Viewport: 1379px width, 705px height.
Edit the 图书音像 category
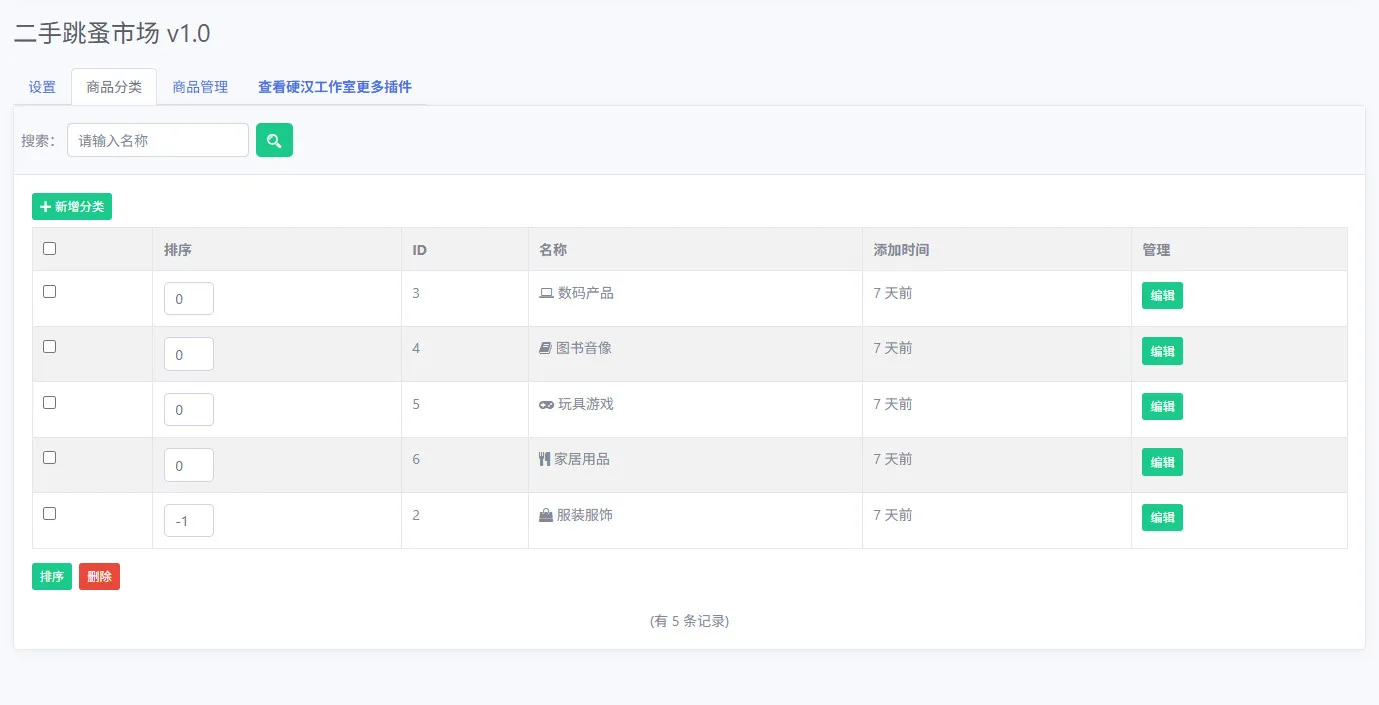(x=1162, y=351)
